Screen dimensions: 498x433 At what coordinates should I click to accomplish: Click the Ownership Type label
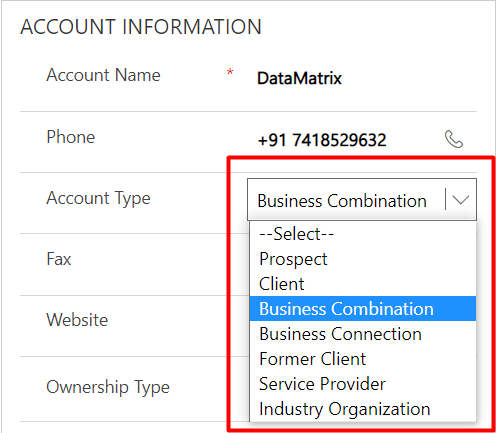coord(108,388)
